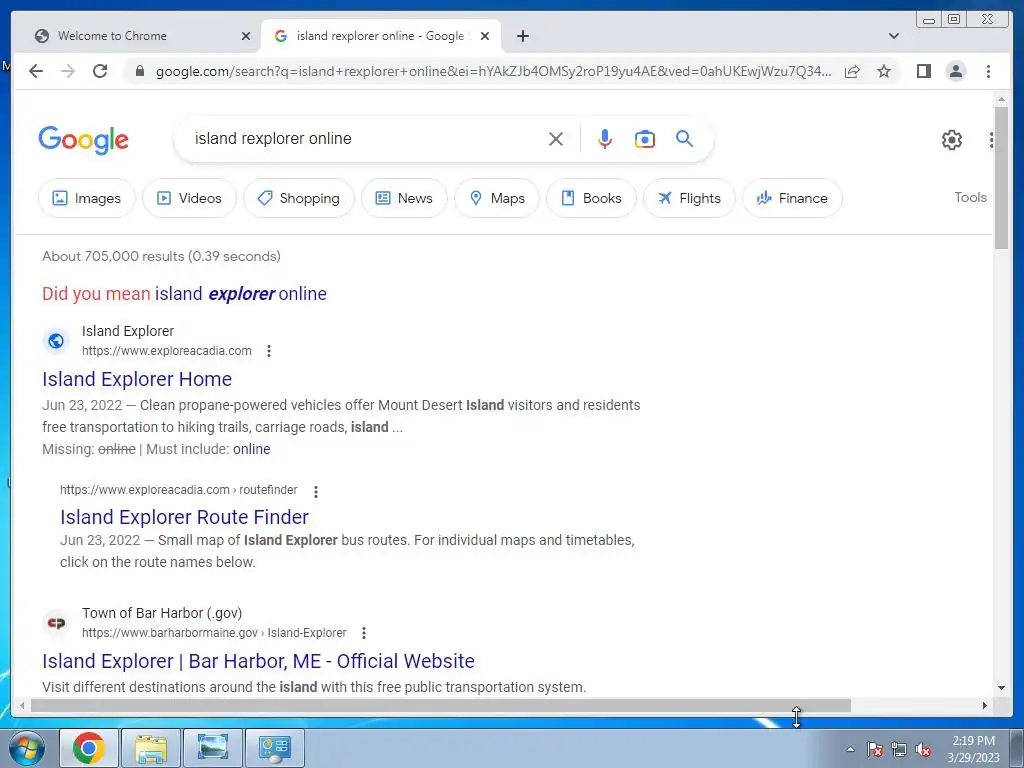This screenshot has height=768, width=1024.
Task: Go back to the previous page
Action: [36, 71]
